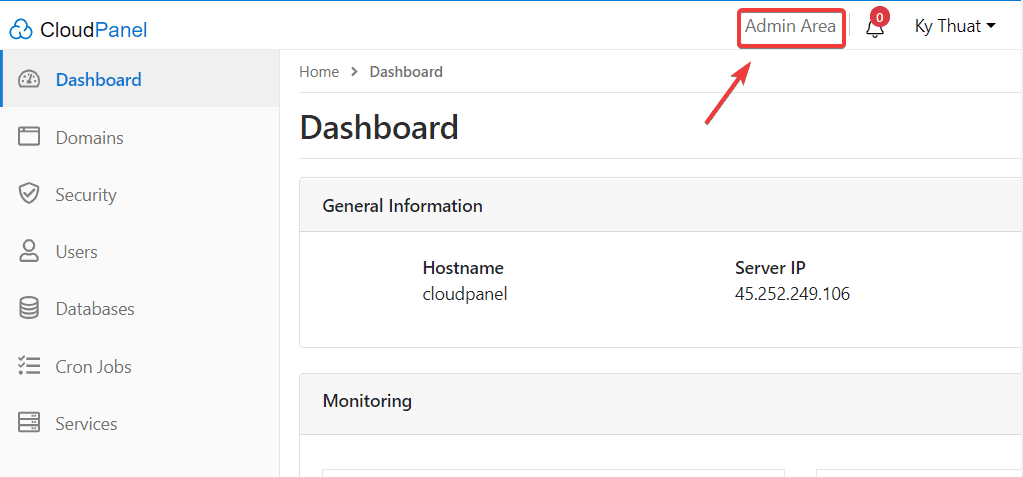
Task: Click the CloudPanel cloud logo icon
Action: (21, 30)
